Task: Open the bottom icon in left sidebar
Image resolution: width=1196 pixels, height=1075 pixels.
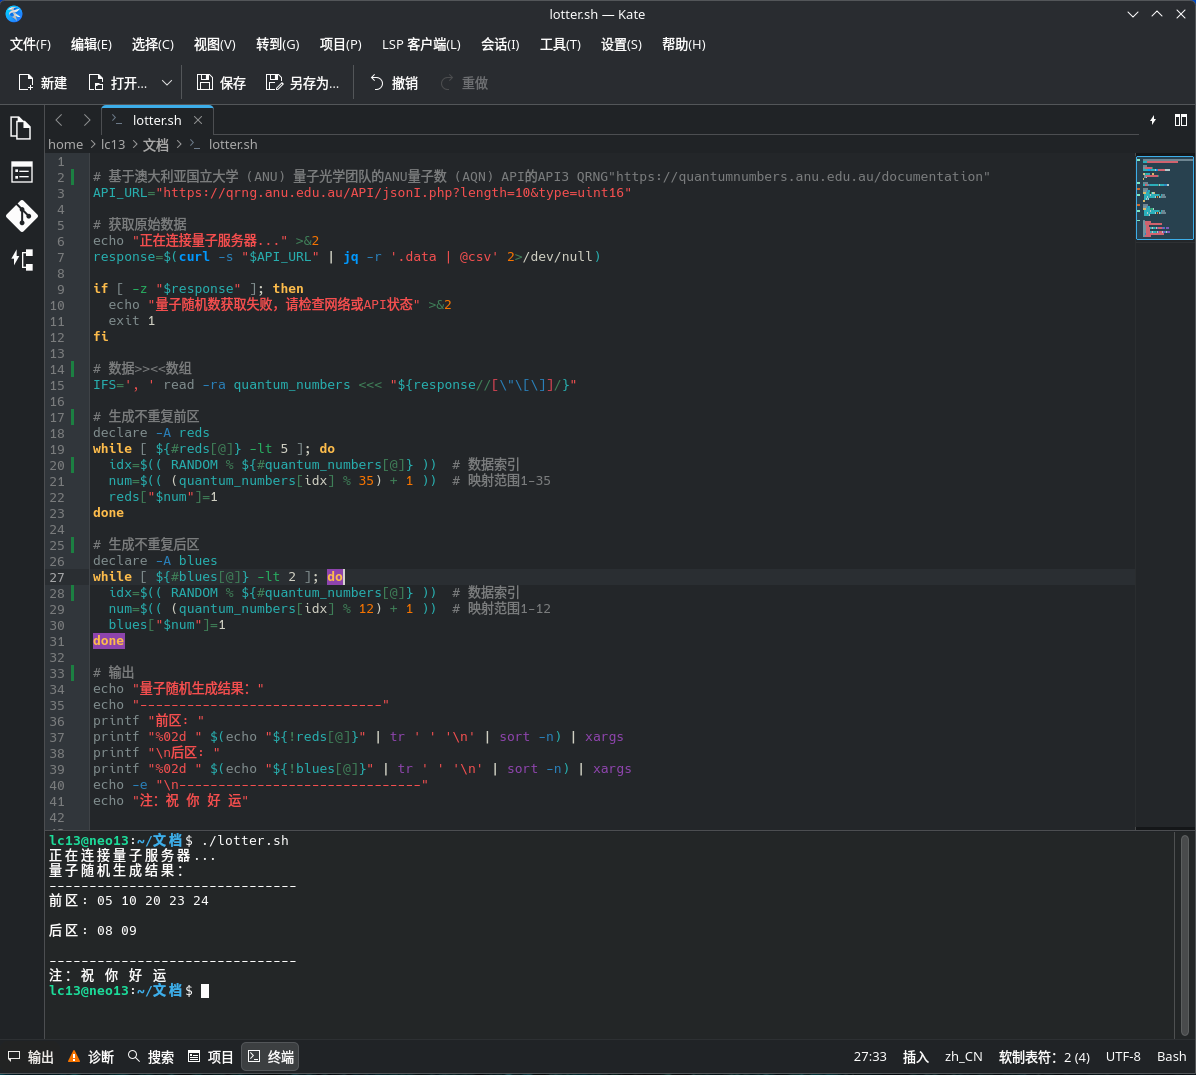Action: click(21, 260)
